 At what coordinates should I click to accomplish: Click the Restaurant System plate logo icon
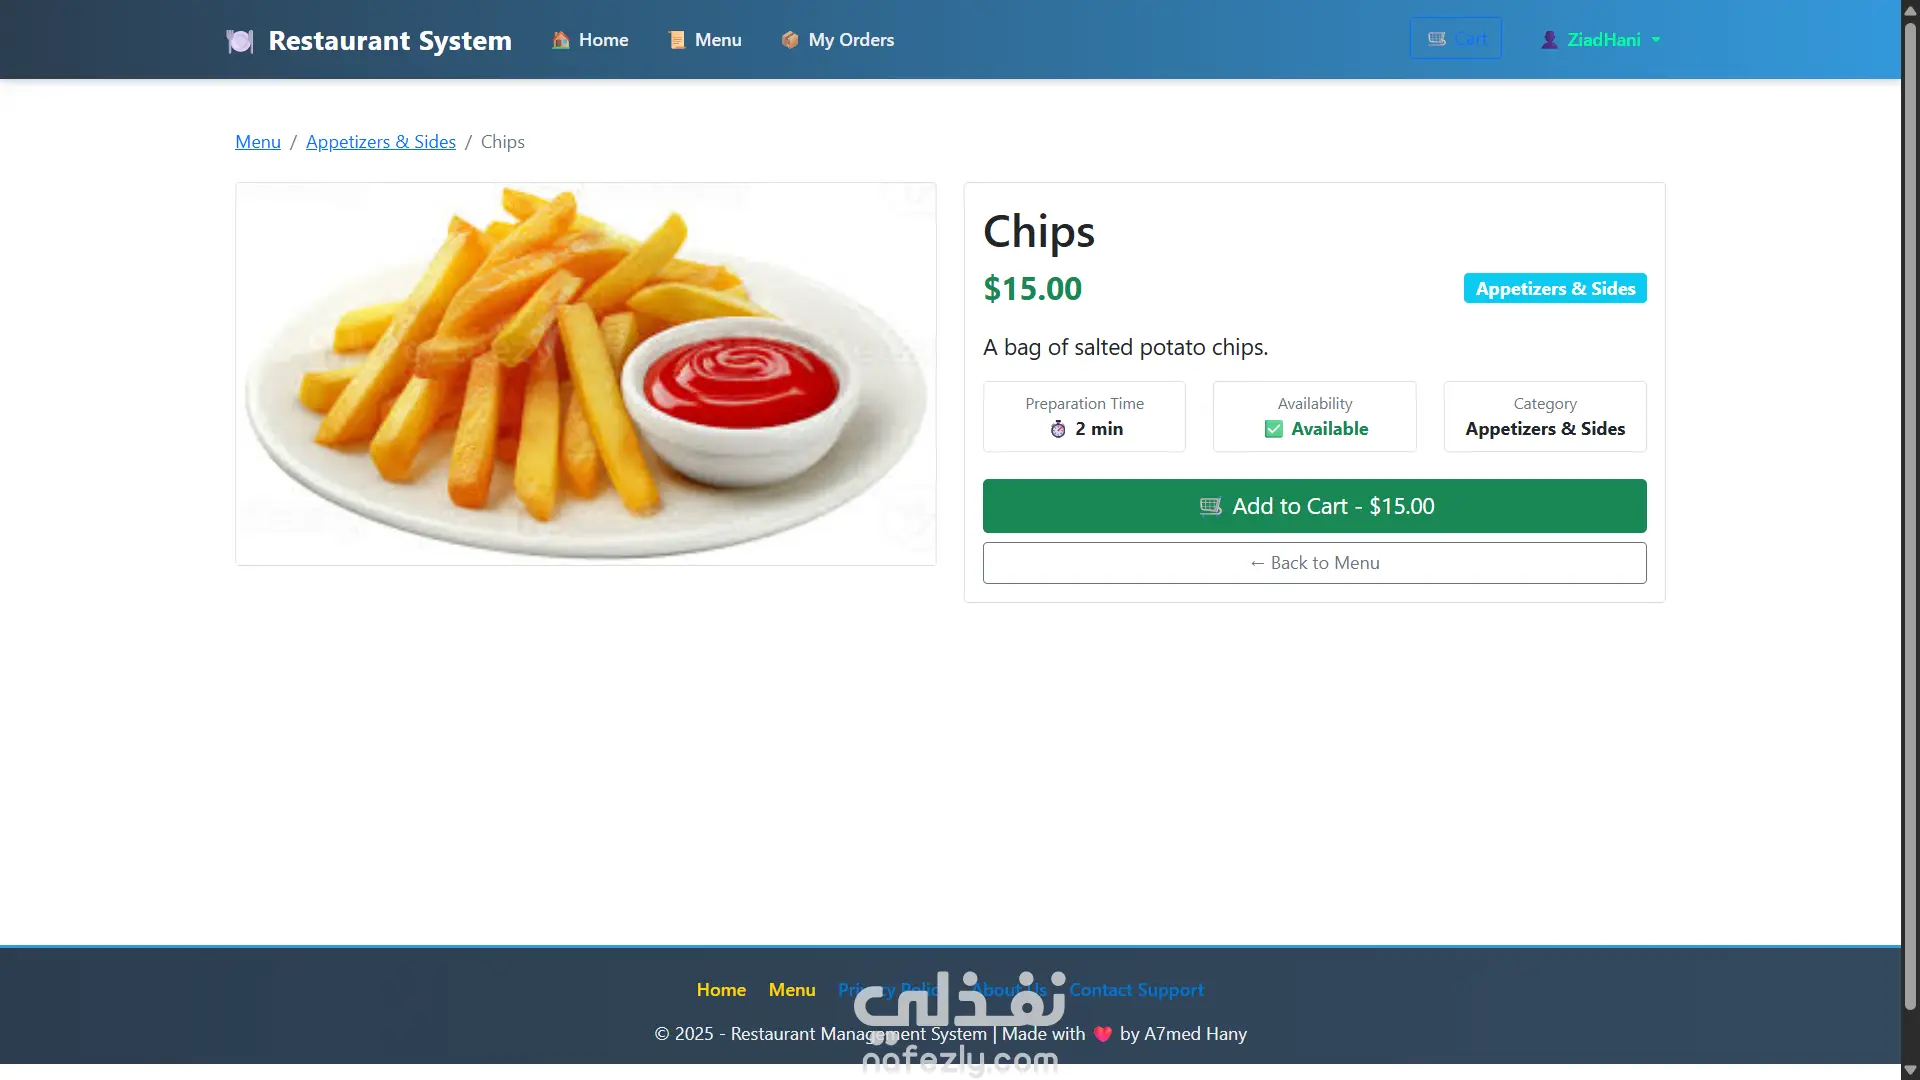[x=240, y=41]
